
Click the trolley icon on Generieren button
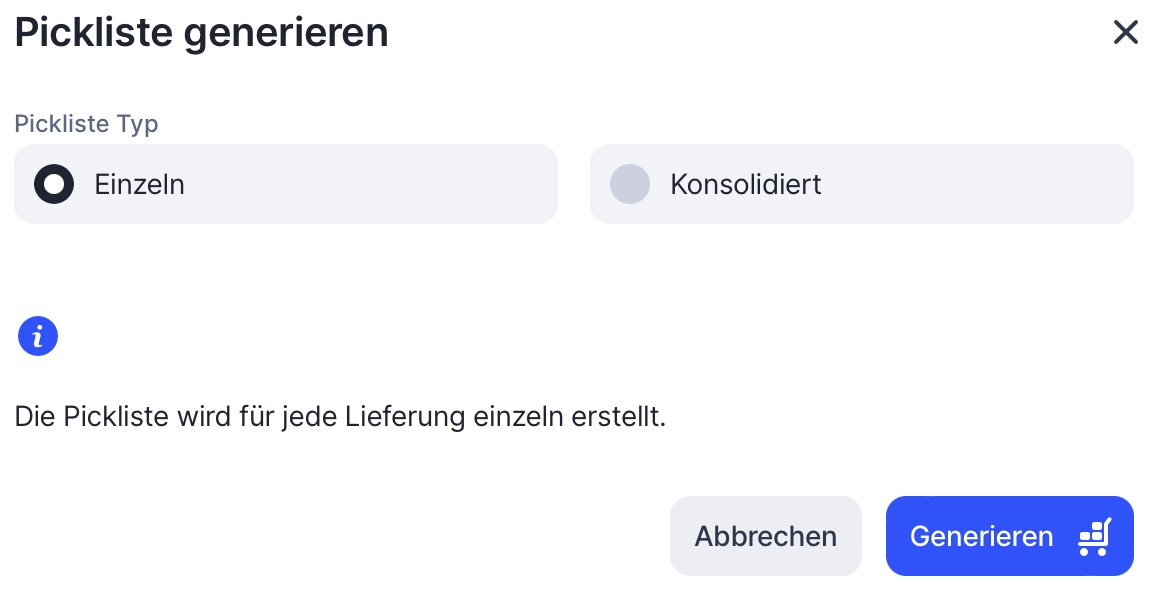coord(1094,537)
